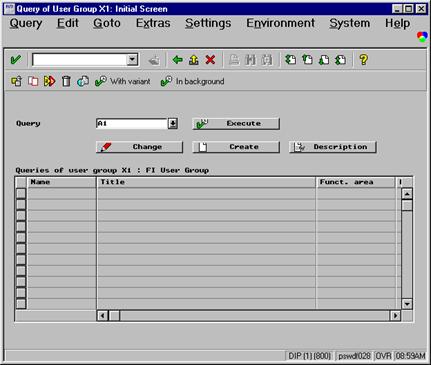Select the topmost row selector in queries table
431x365 pixels.
pyautogui.click(x=21, y=193)
